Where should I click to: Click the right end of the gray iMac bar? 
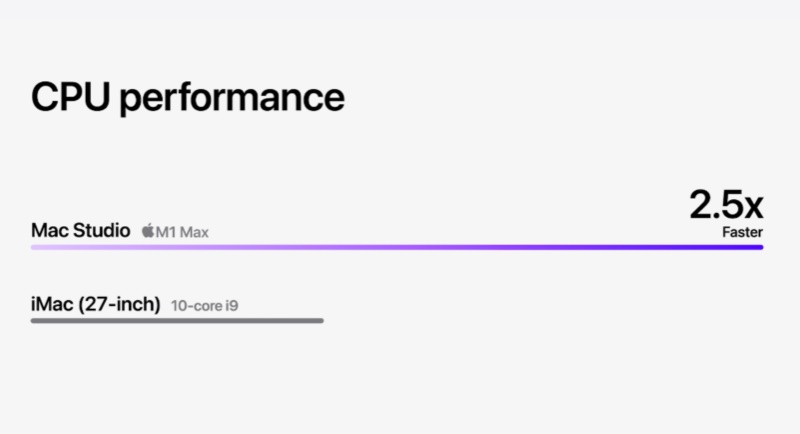[x=319, y=321]
